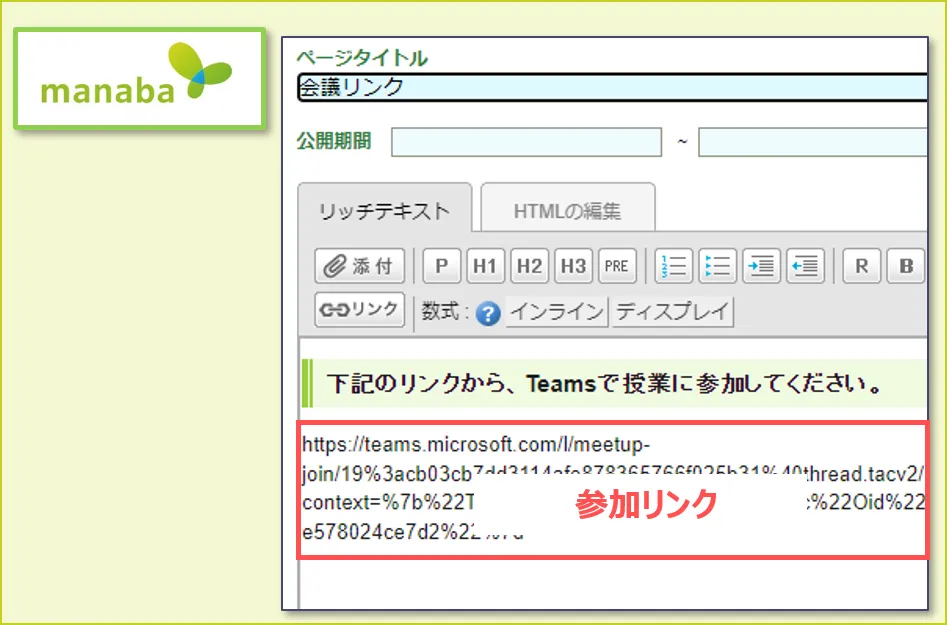Click the 添付 attachment button
Screen dimensions: 947x625
click(x=360, y=266)
